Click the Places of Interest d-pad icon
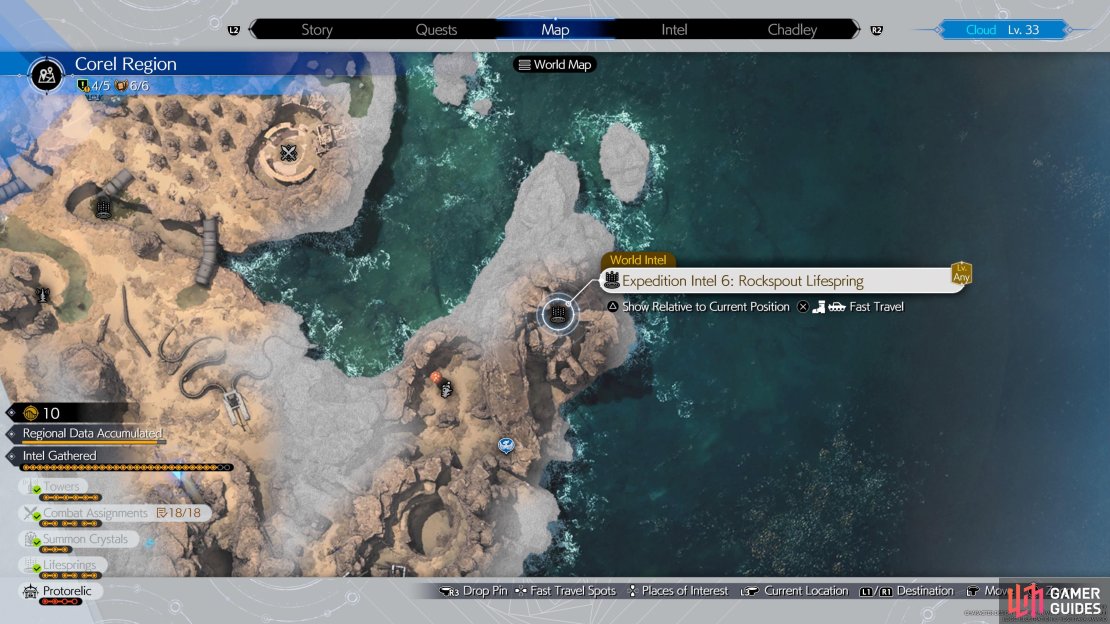The width and height of the screenshot is (1110, 624). pos(632,591)
